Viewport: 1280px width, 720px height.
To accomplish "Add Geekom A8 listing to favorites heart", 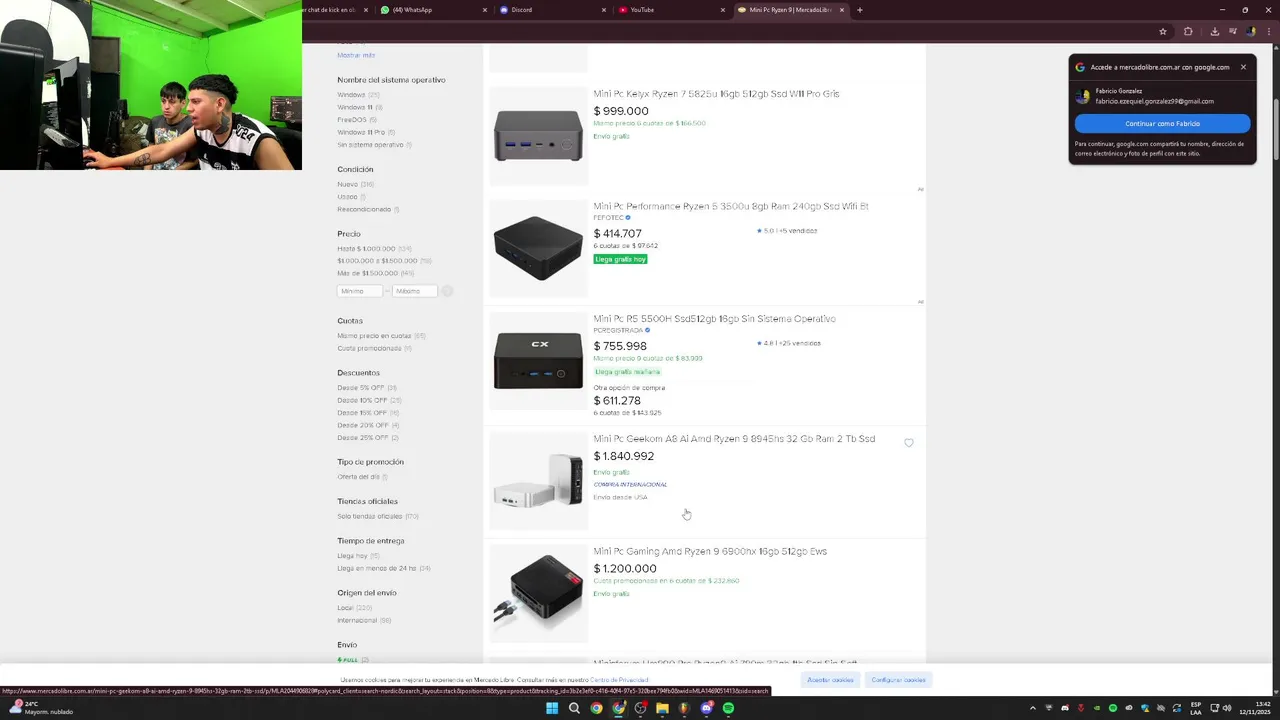I will click(x=908, y=443).
